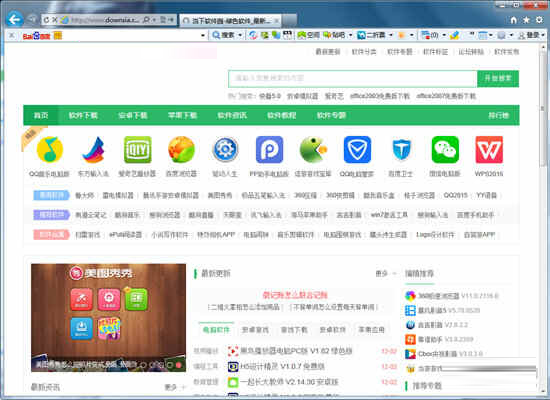
Task: Click the blue category tag label
Action: pyautogui.click(x=51, y=195)
